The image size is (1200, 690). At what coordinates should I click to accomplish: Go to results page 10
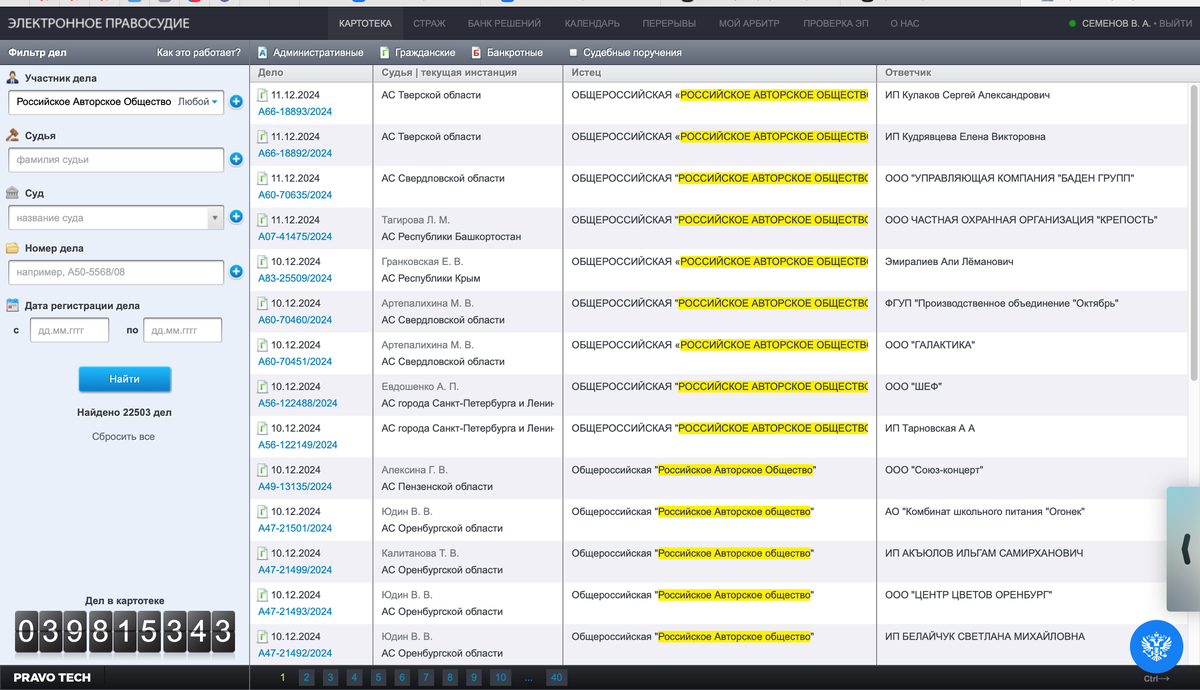pyautogui.click(x=500, y=678)
